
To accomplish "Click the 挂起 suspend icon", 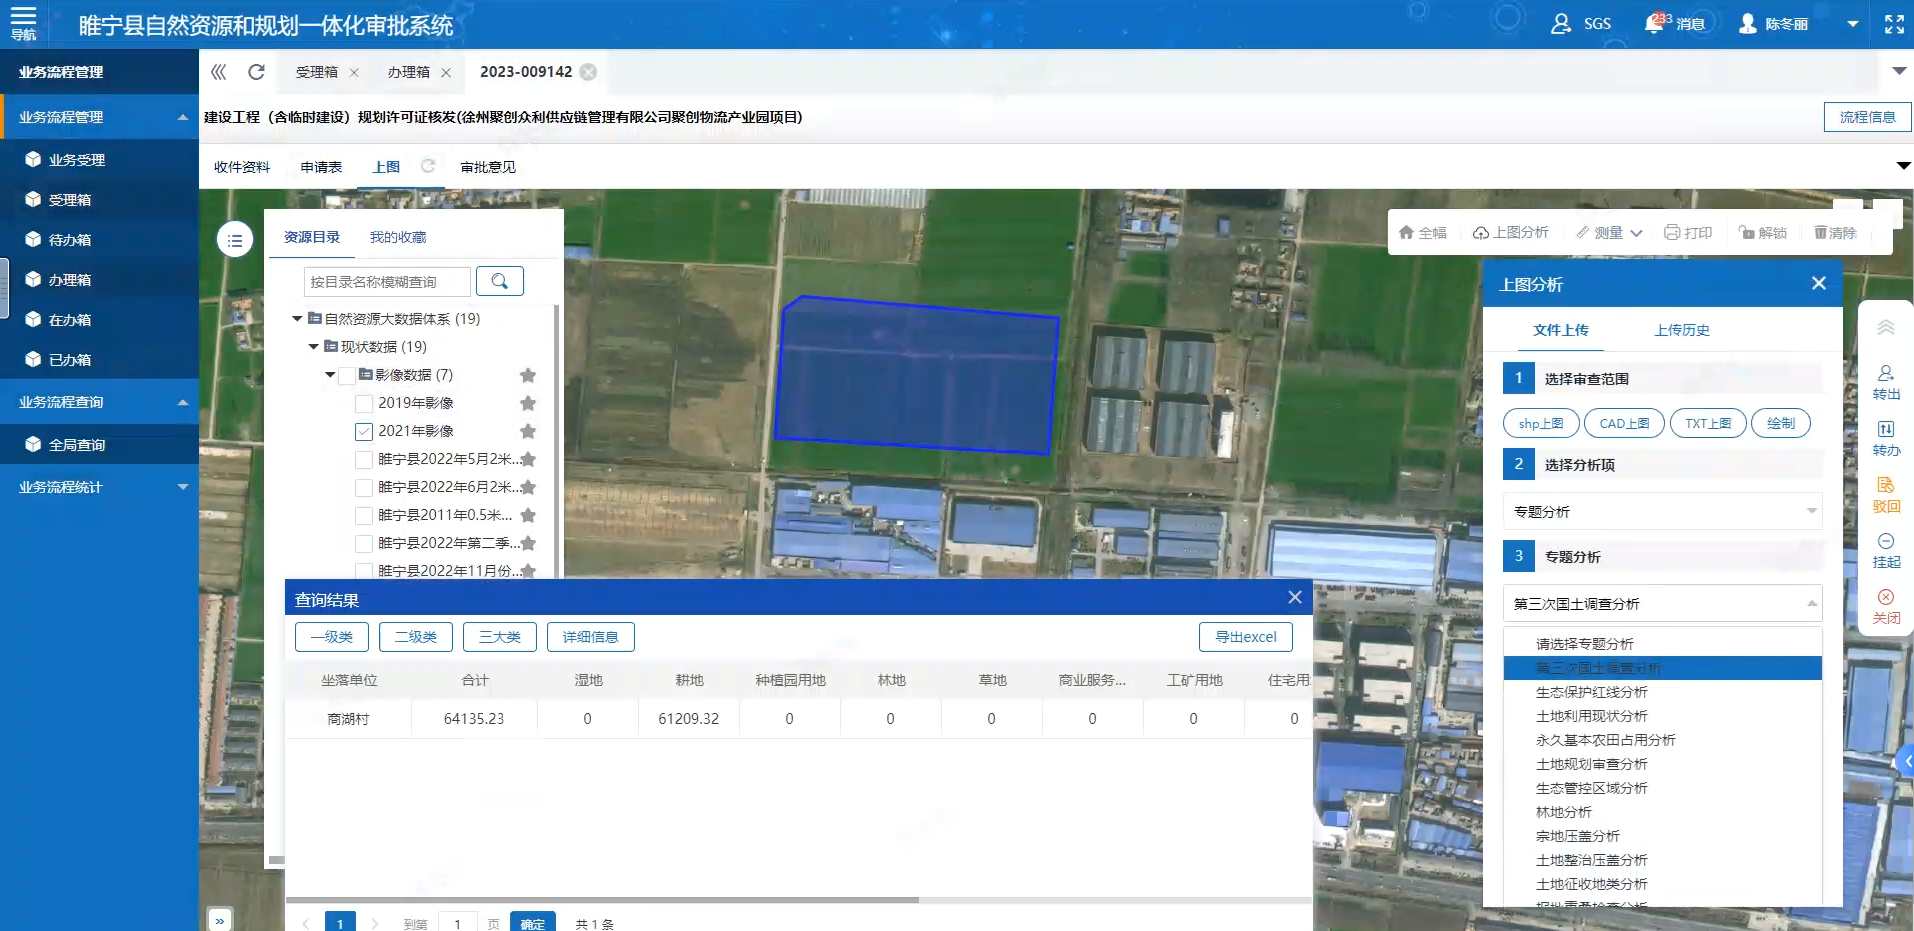I will point(1886,550).
